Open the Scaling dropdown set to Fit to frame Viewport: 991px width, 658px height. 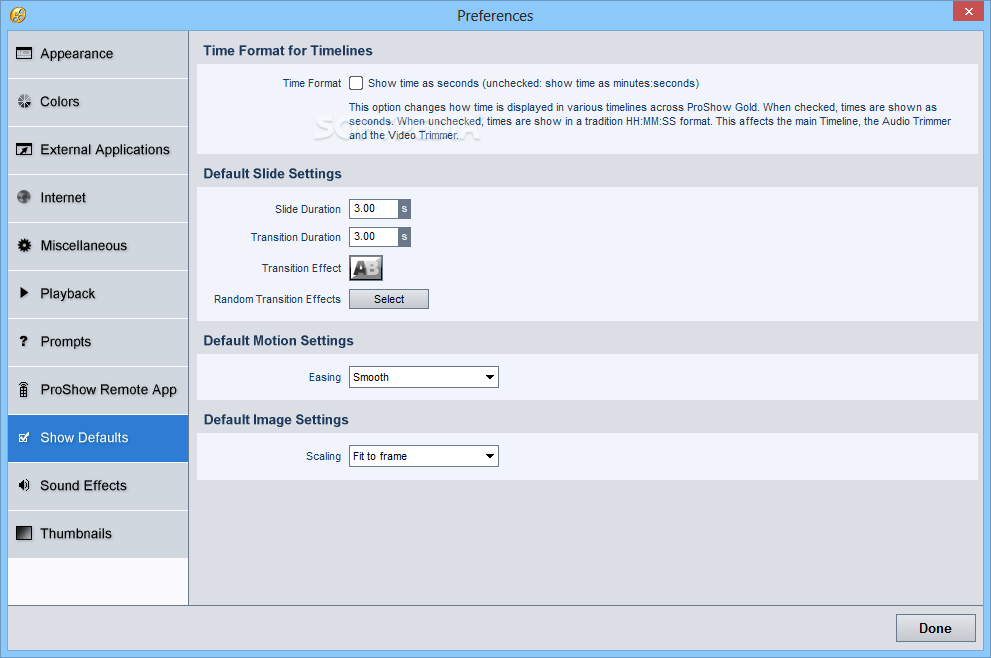423,456
